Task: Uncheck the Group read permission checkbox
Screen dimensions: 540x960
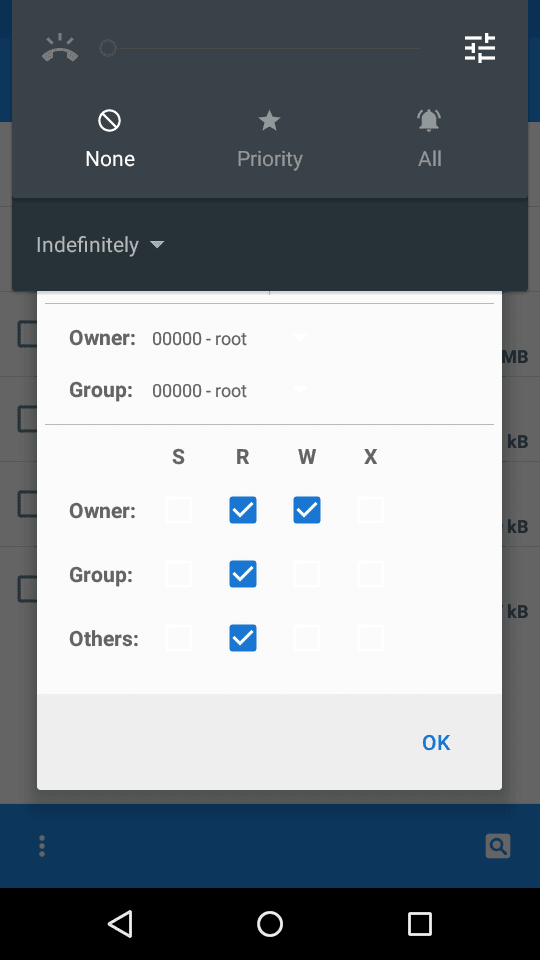Action: coord(243,574)
